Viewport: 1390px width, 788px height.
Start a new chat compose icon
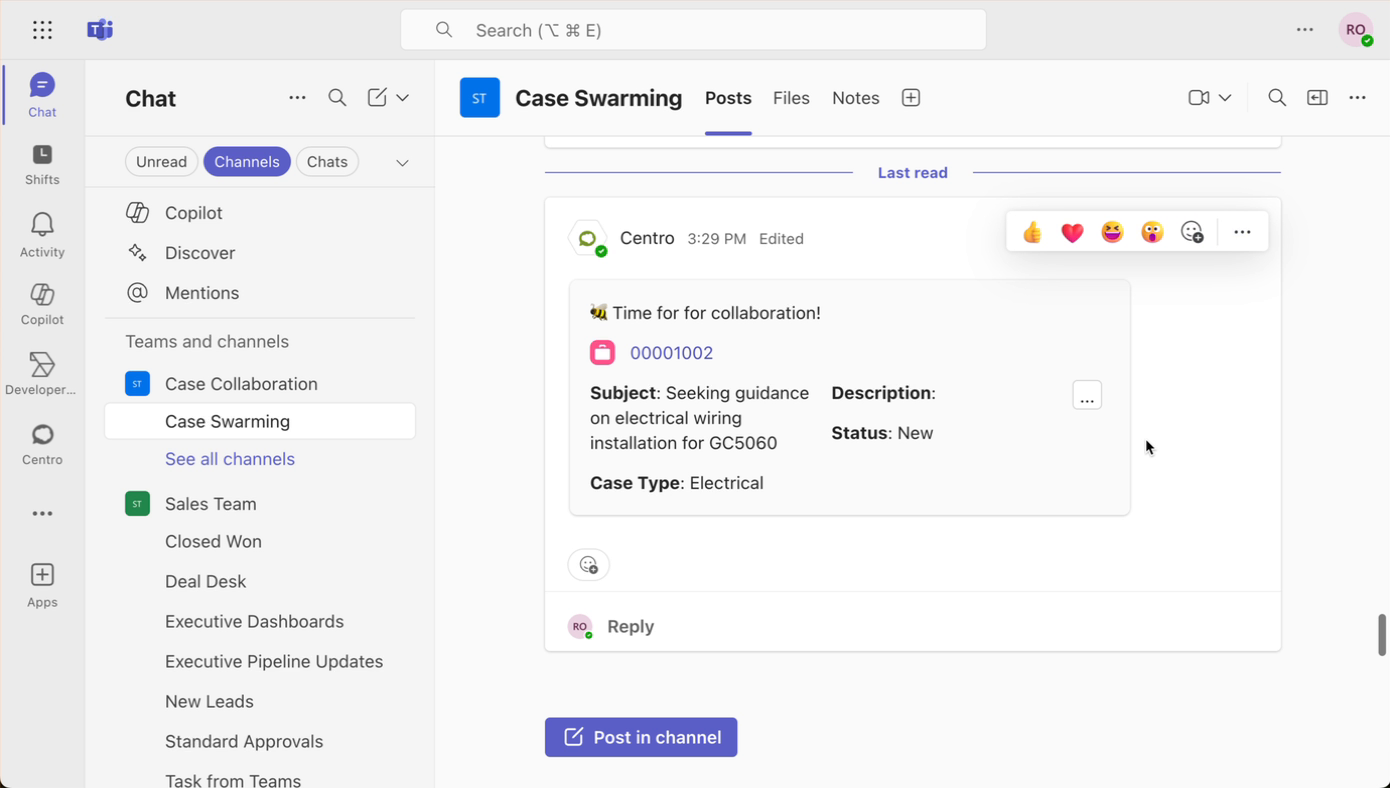377,98
